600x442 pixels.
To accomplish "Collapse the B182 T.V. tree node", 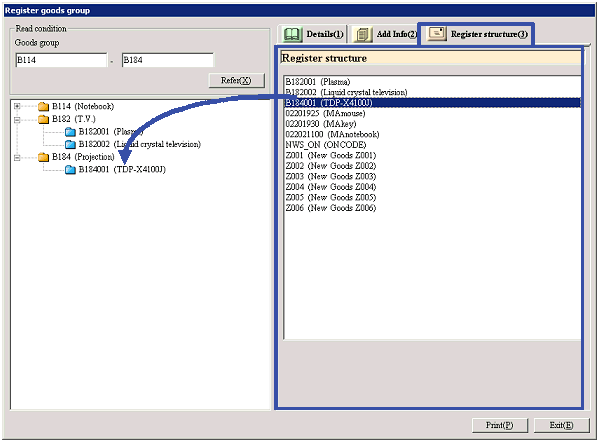I will [x=18, y=119].
